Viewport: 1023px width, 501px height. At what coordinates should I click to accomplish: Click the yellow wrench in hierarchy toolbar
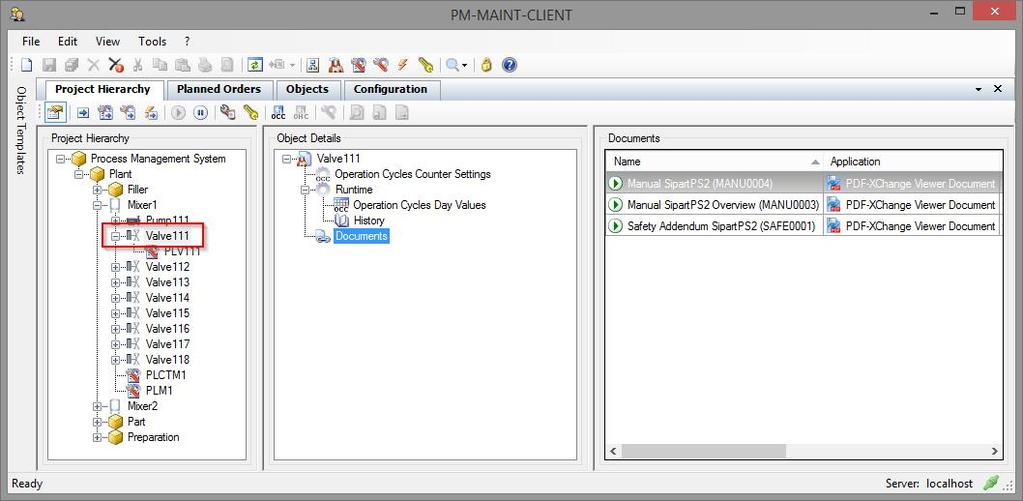(x=250, y=113)
